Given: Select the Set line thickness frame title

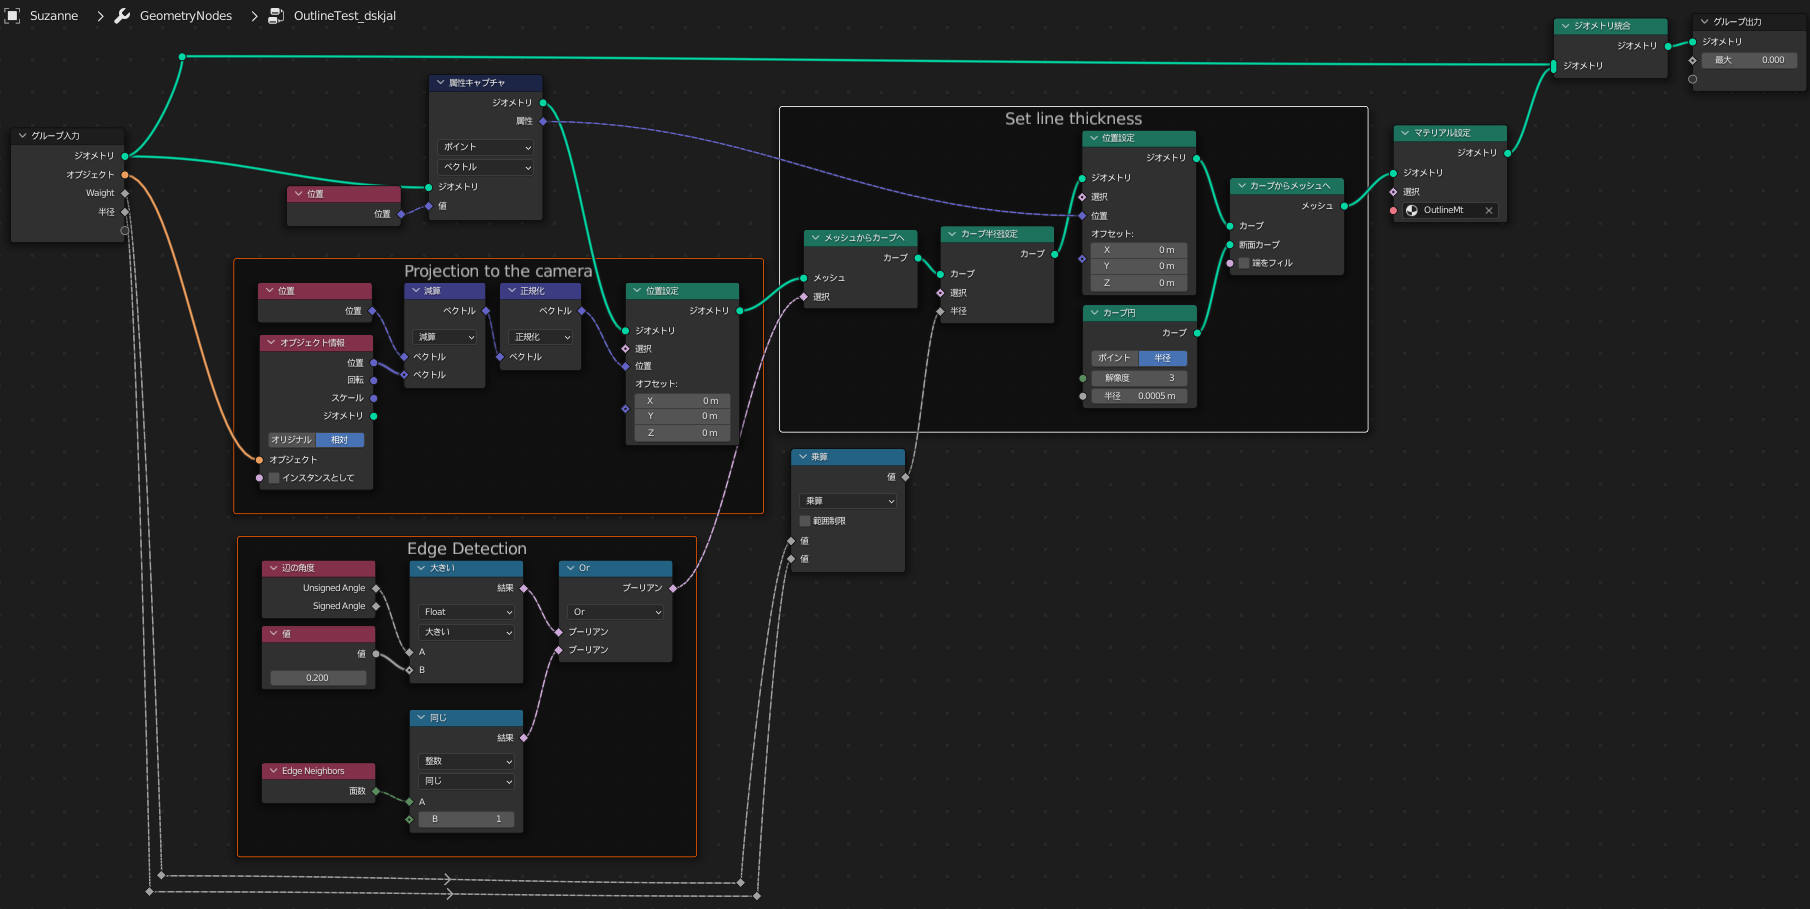Looking at the screenshot, I should tap(1073, 119).
